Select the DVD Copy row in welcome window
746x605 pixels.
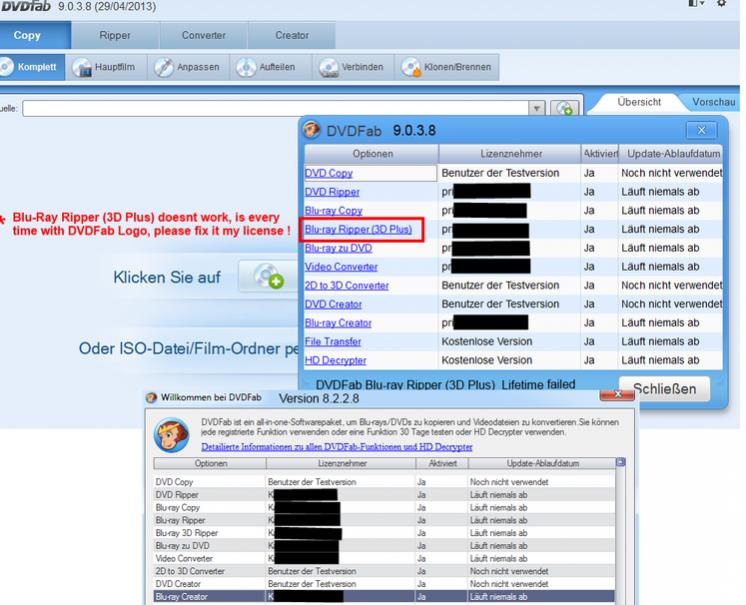pos(384,482)
